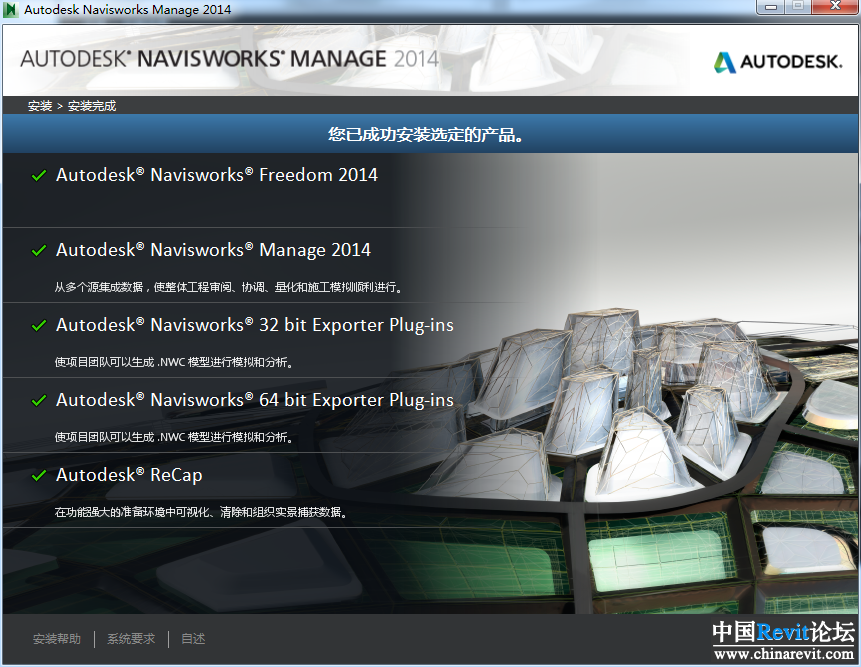The height and width of the screenshot is (667, 861).
Task: Click the Navisworks app icon in the title bar
Action: coord(11,10)
